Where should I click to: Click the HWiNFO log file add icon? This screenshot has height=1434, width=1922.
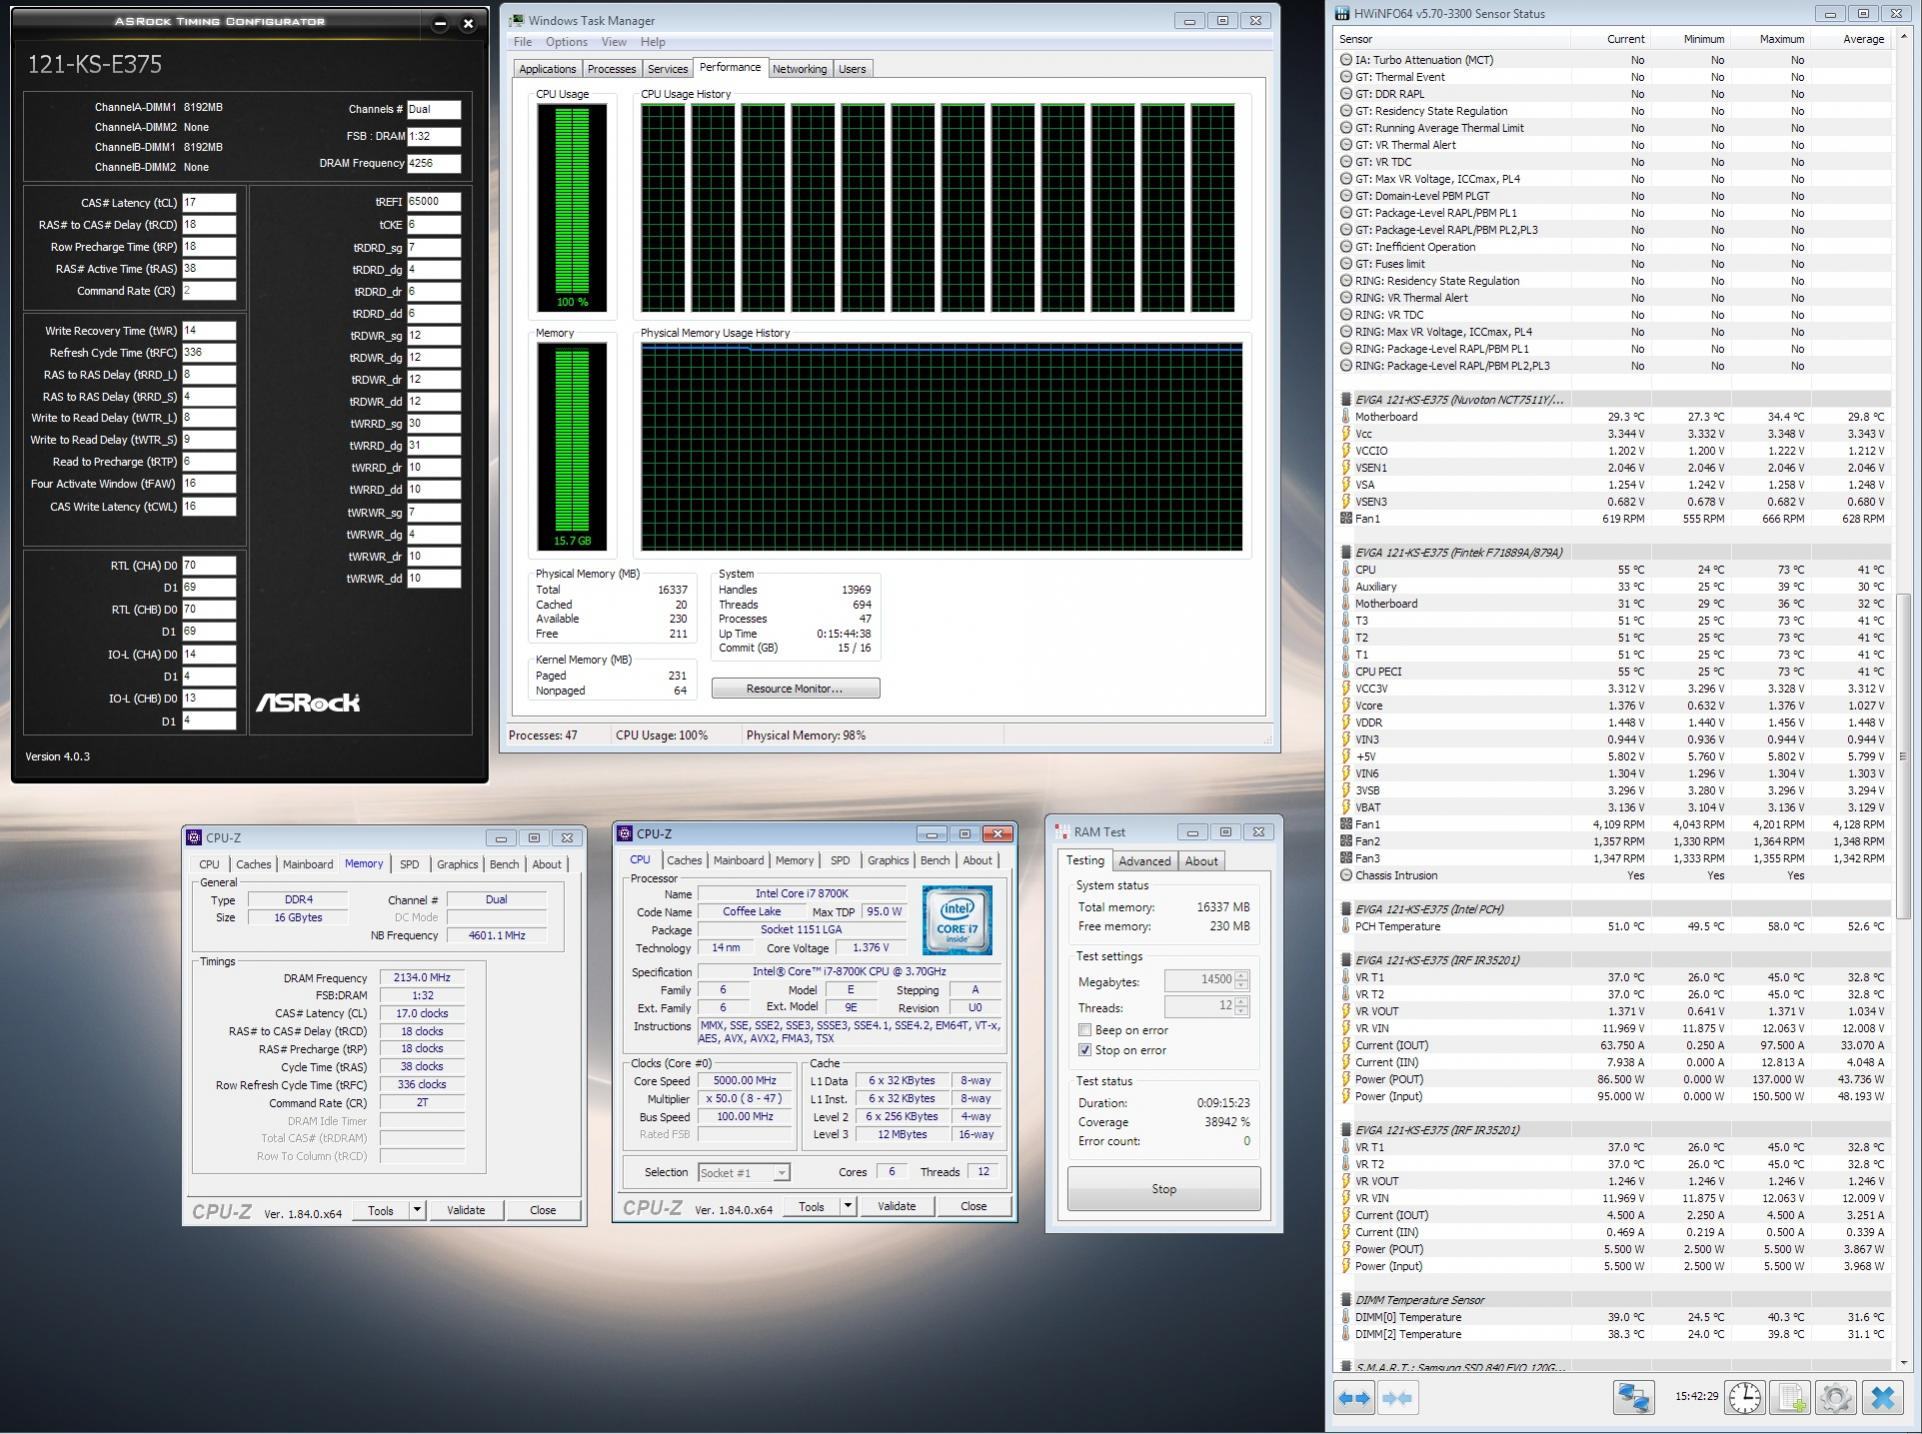click(x=1790, y=1398)
